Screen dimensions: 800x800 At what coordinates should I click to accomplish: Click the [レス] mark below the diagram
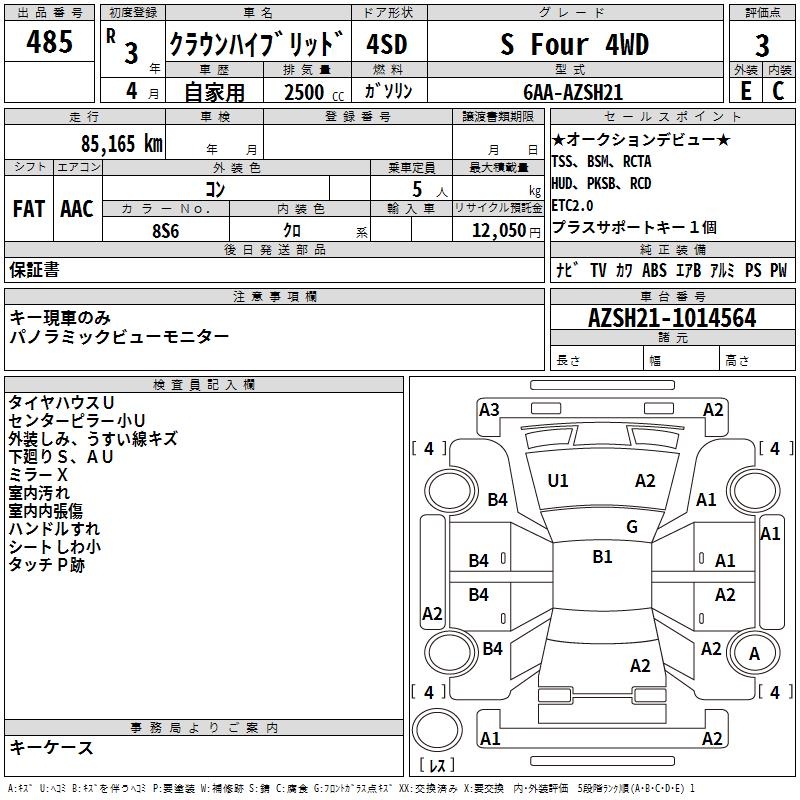pyautogui.click(x=437, y=767)
